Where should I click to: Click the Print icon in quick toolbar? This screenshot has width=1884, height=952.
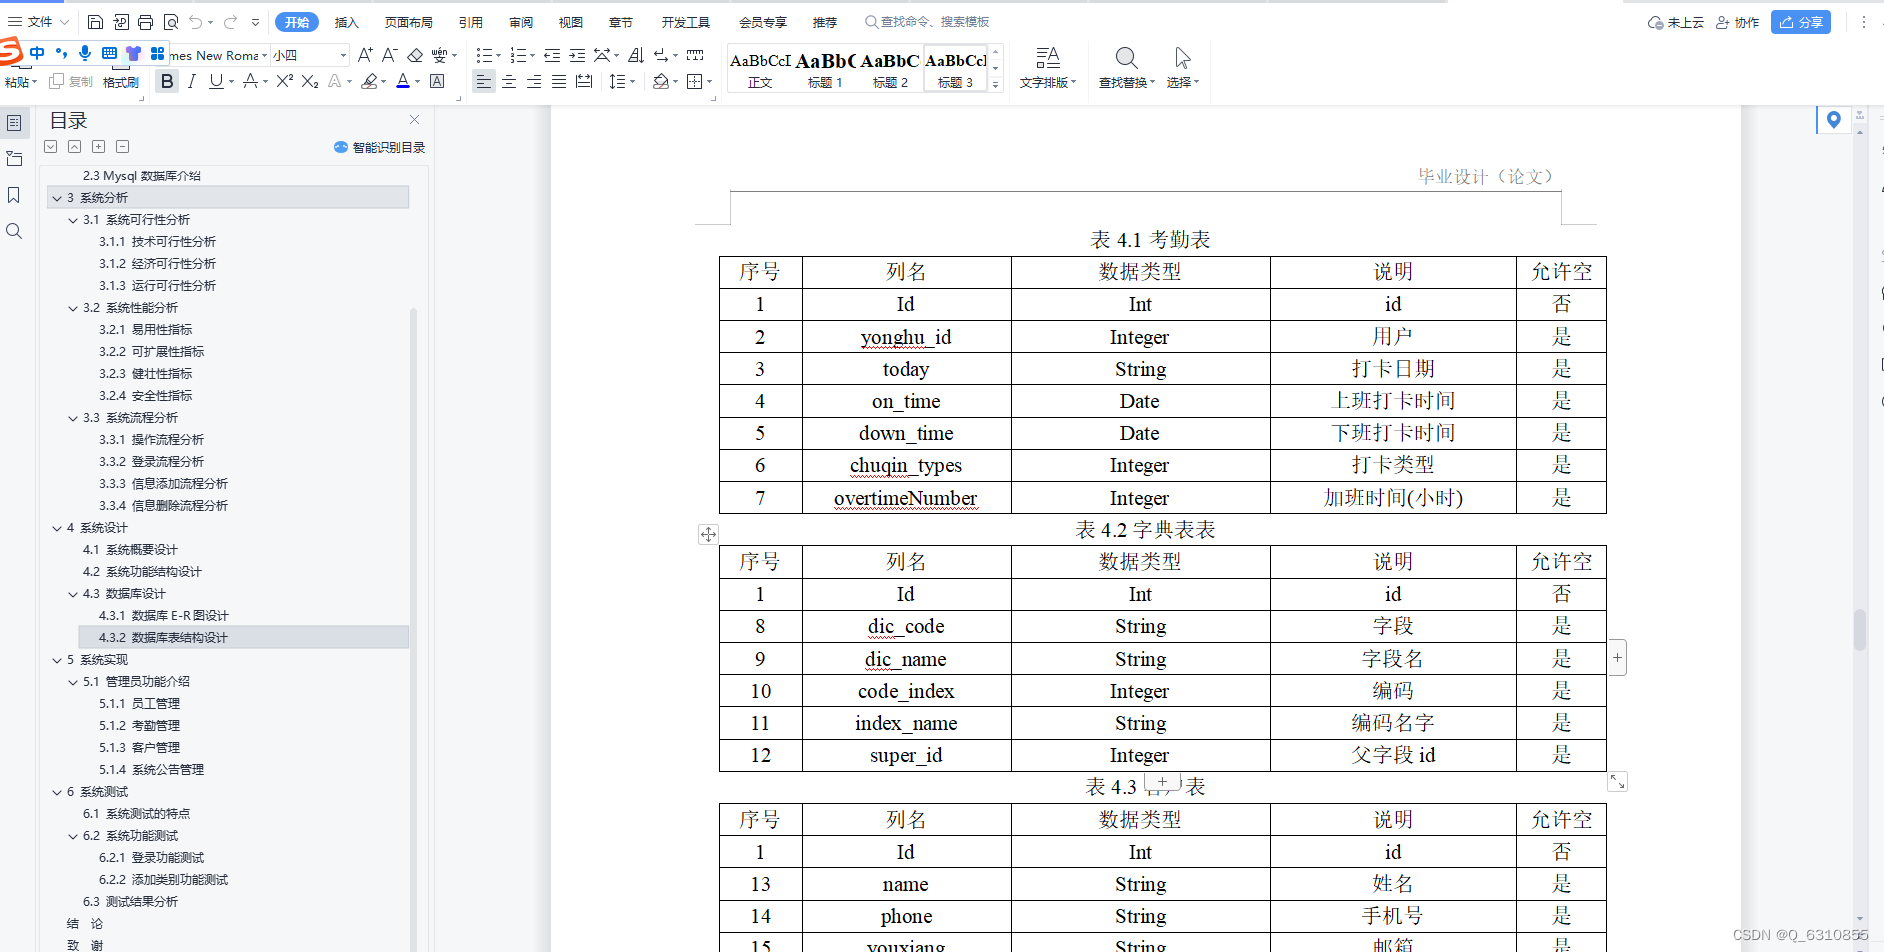point(146,22)
